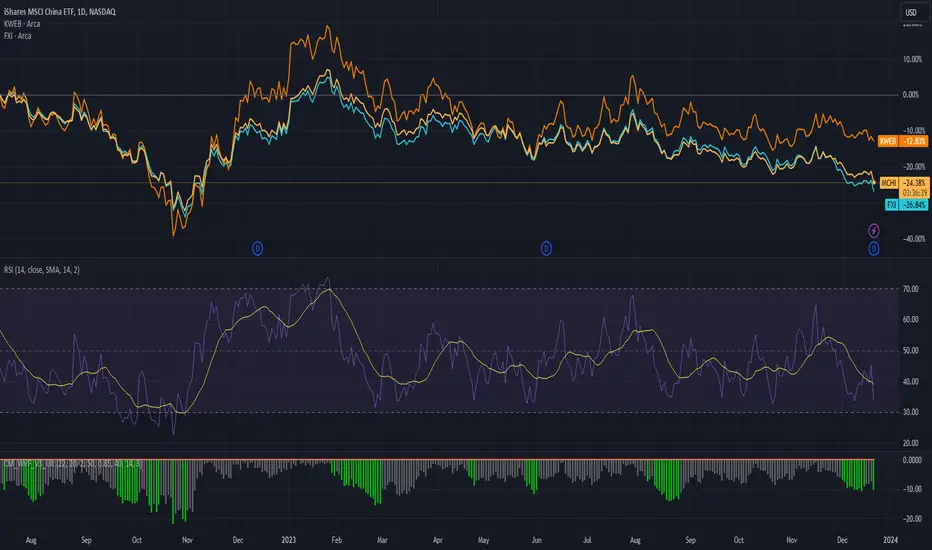Click the -40.00% price axis label
Image resolution: width=932 pixels, height=550 pixels.
click(914, 238)
